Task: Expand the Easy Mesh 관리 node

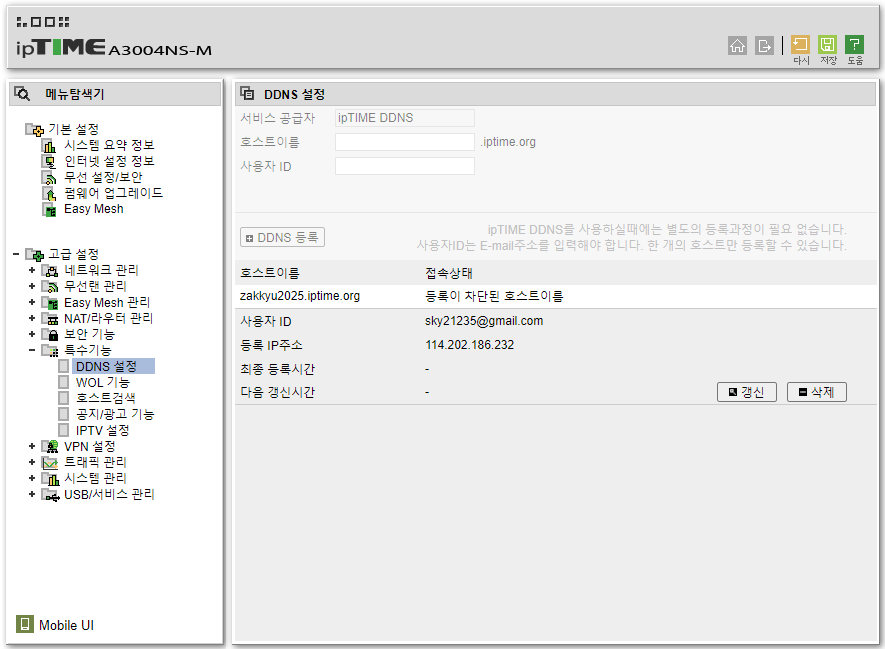Action: pyautogui.click(x=32, y=302)
